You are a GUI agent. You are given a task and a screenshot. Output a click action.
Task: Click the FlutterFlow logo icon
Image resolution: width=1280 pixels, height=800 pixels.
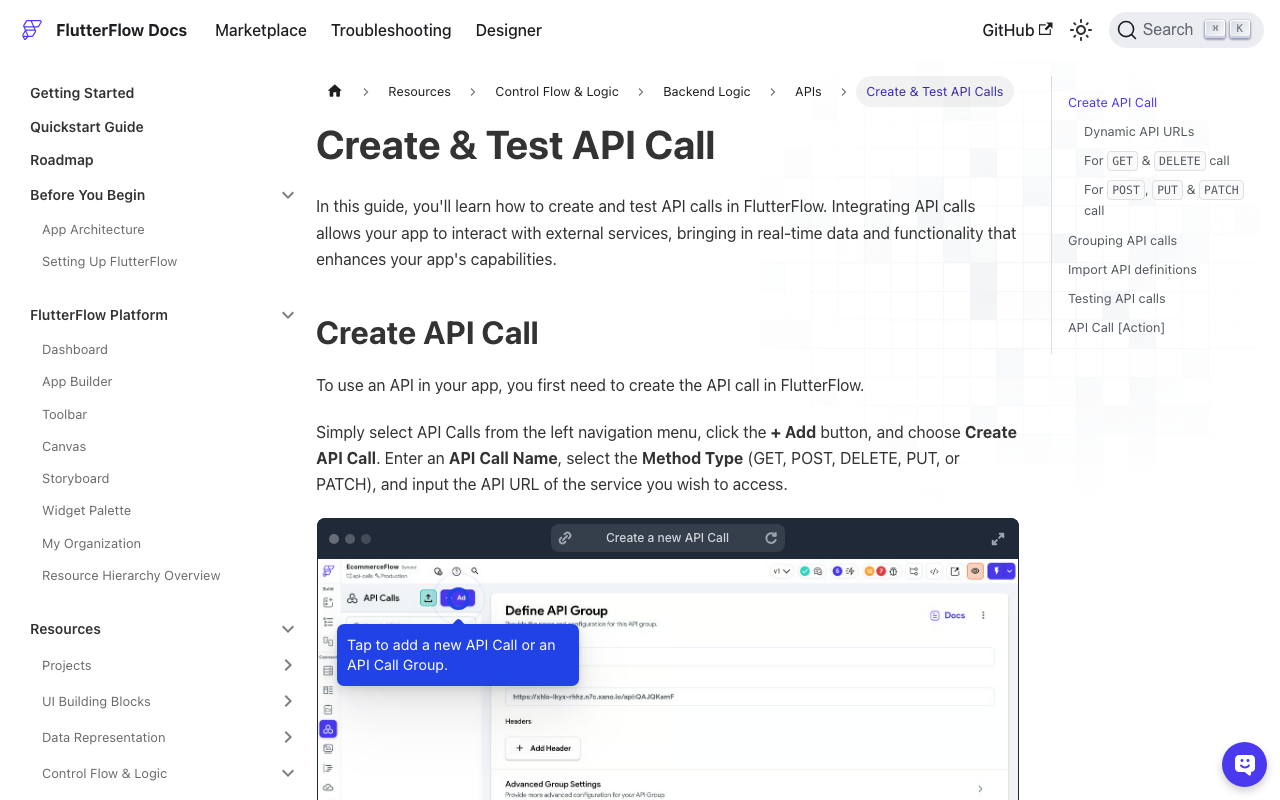coord(32,30)
